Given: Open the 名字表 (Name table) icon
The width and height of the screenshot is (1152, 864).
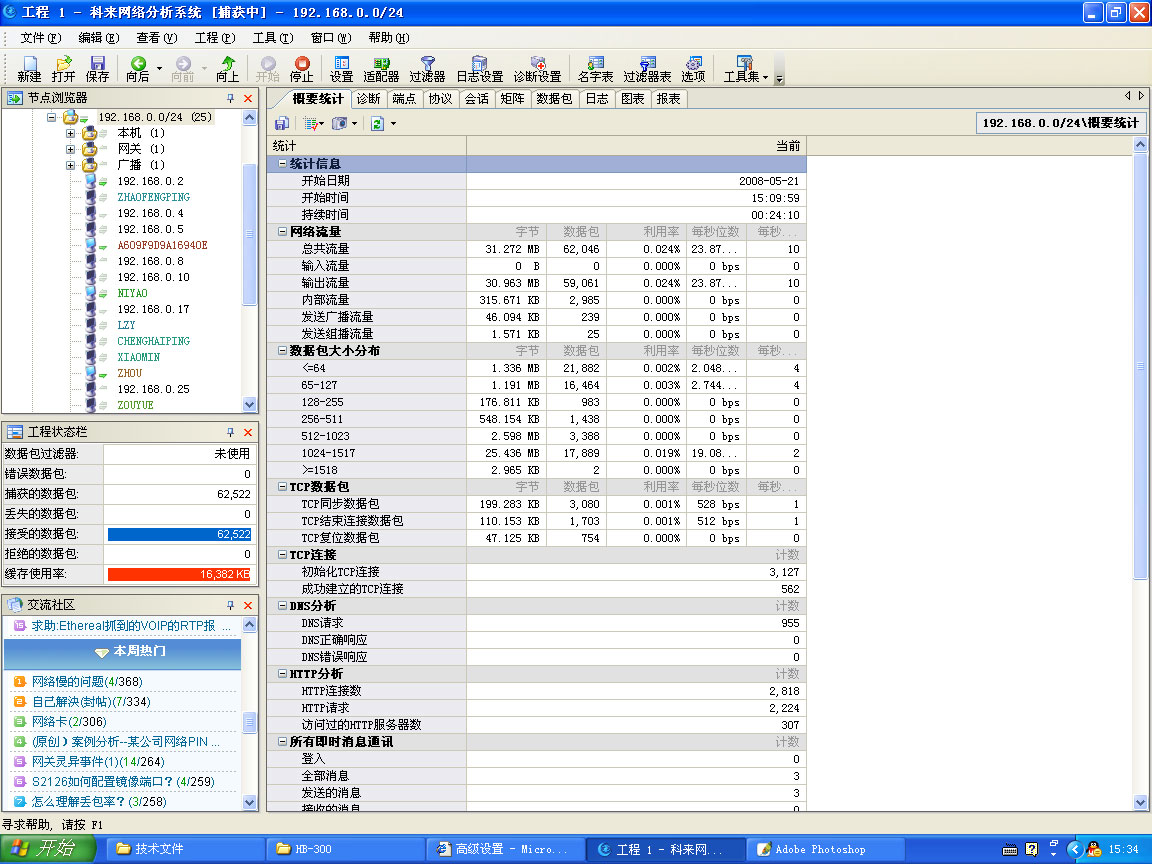Looking at the screenshot, I should [595, 68].
